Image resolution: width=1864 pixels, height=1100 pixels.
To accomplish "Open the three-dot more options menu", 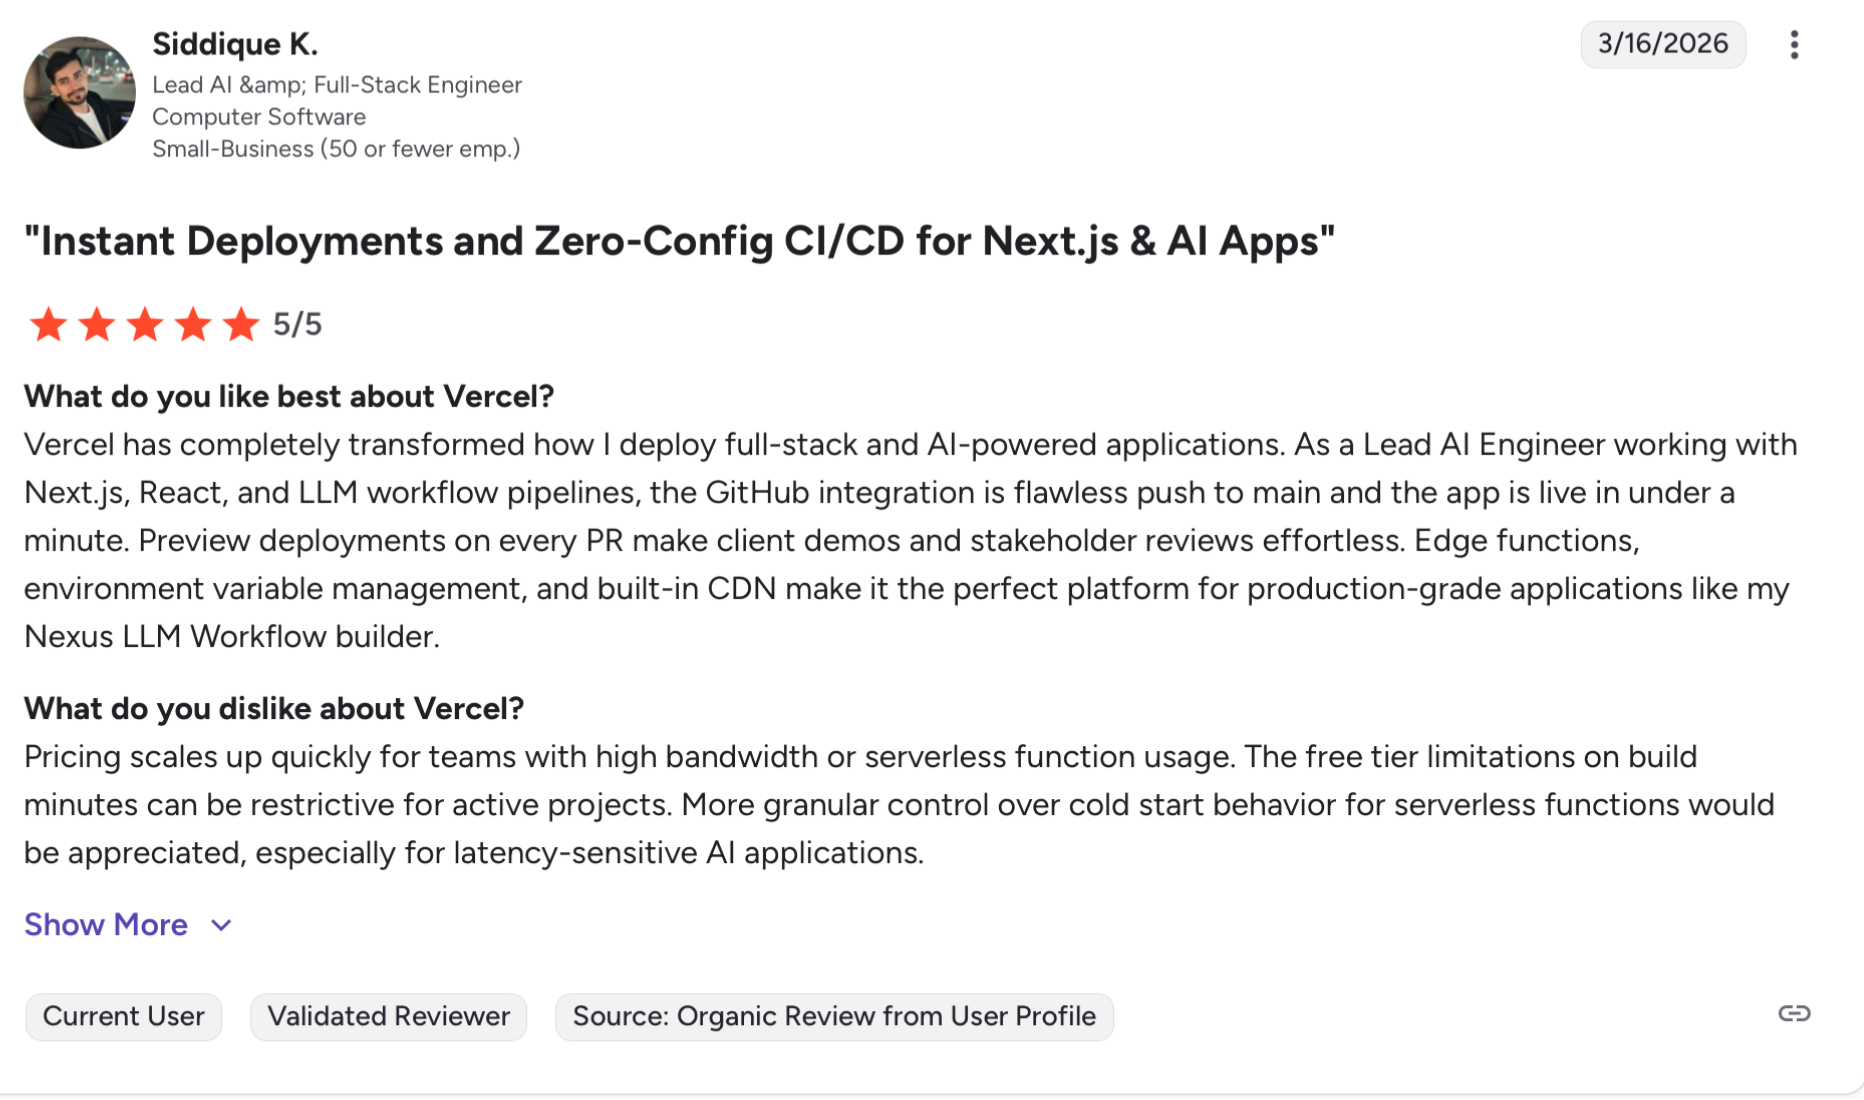I will tap(1794, 45).
